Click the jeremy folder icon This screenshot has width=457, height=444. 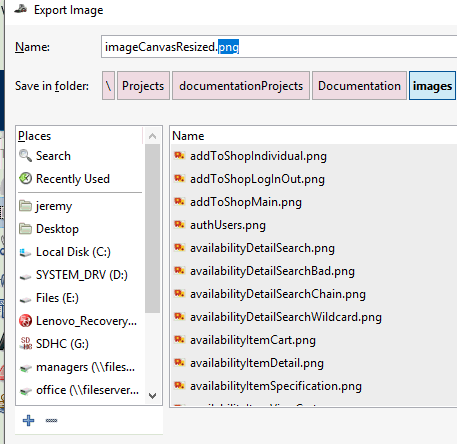[x=25, y=206]
